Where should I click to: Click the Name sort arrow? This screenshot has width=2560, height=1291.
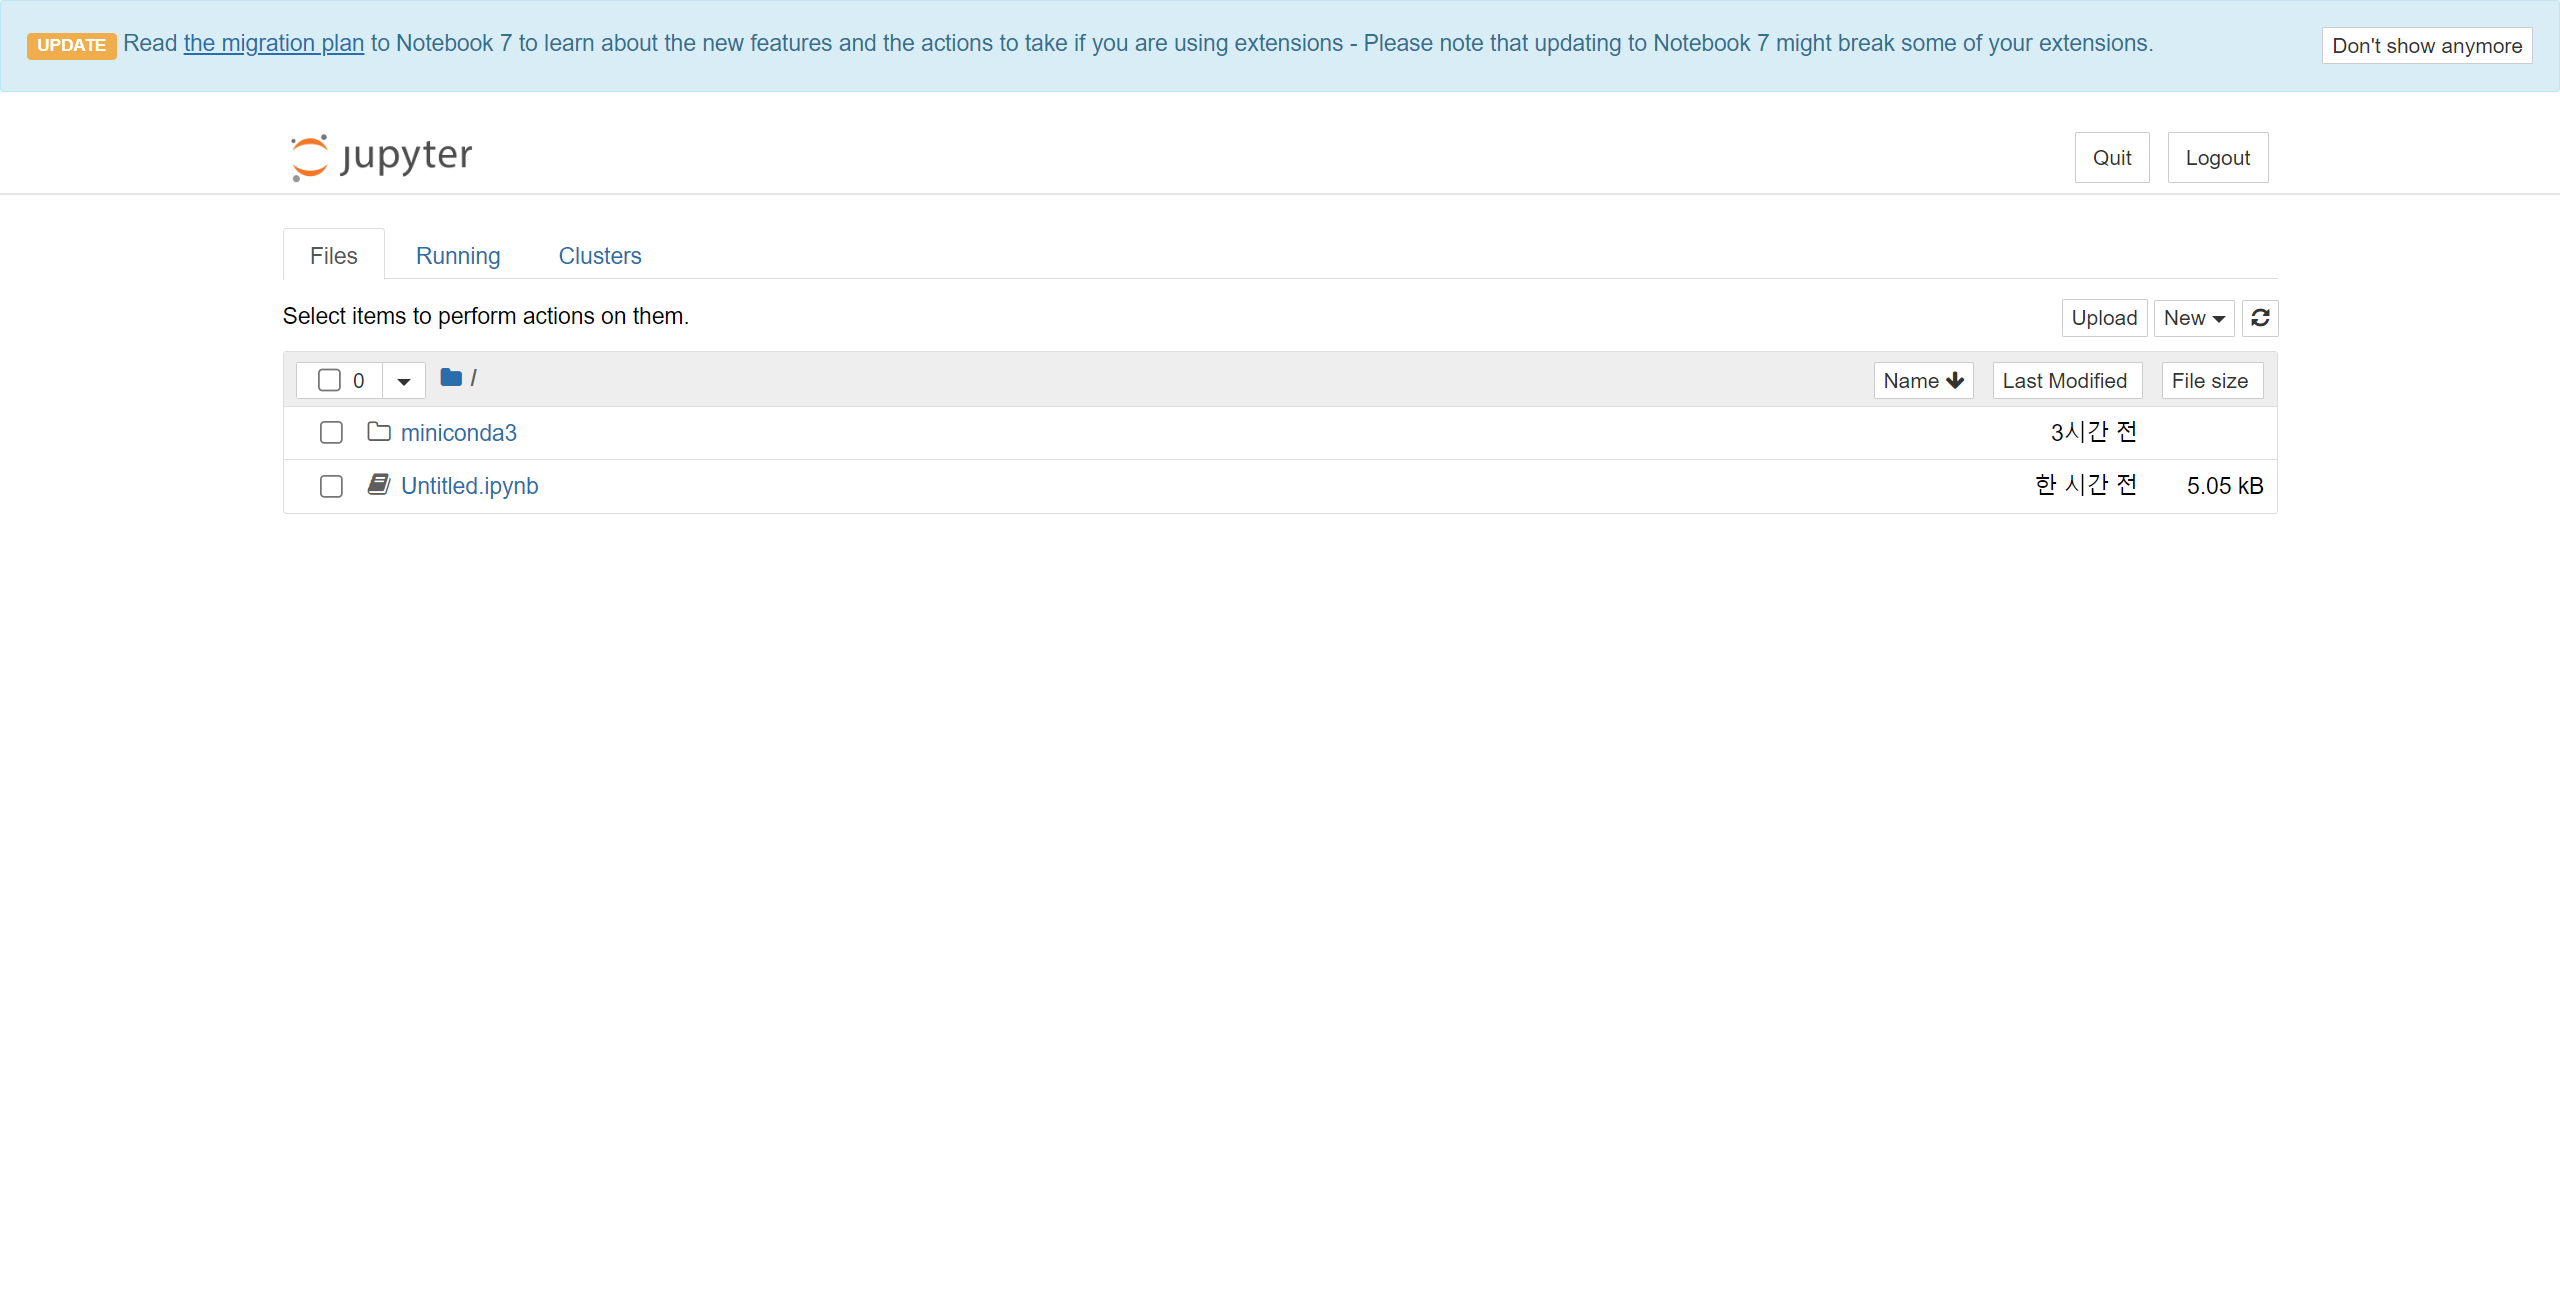coord(1955,381)
